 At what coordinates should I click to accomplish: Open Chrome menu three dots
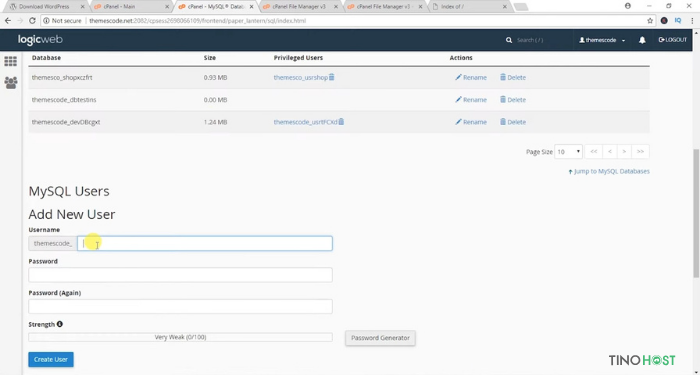pyautogui.click(x=692, y=21)
